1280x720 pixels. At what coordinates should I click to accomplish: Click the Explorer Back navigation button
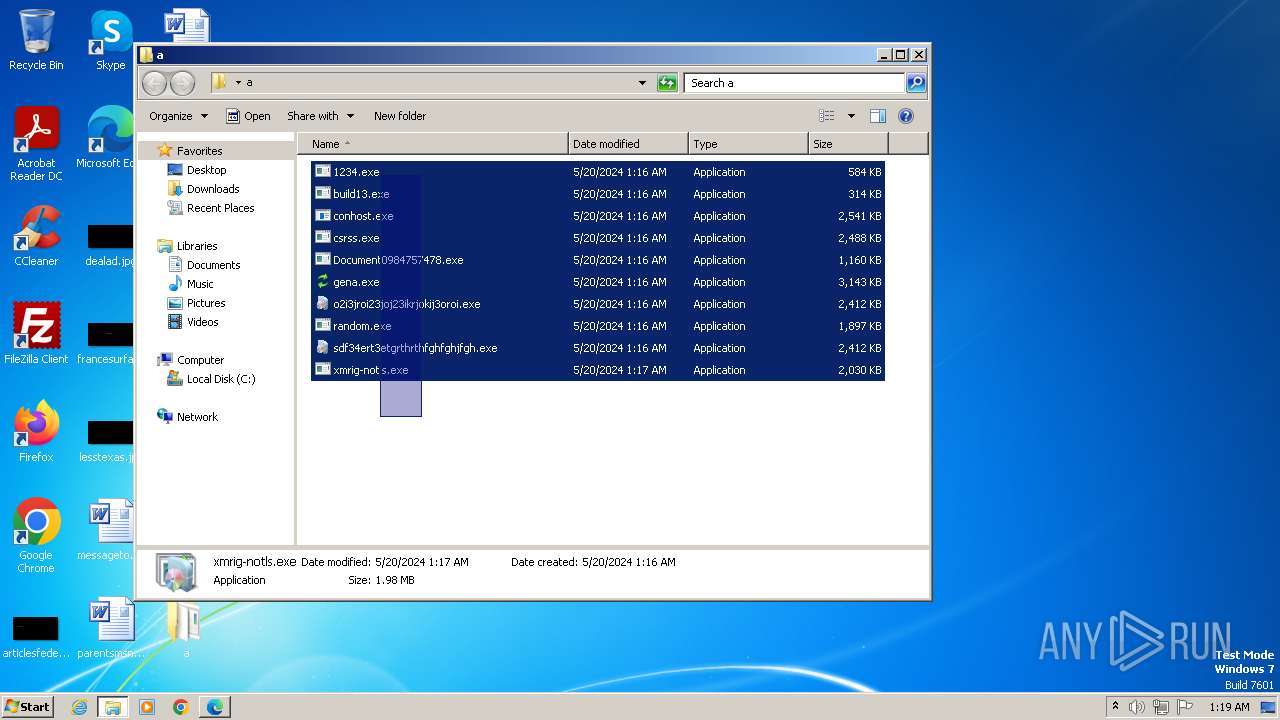(x=154, y=83)
